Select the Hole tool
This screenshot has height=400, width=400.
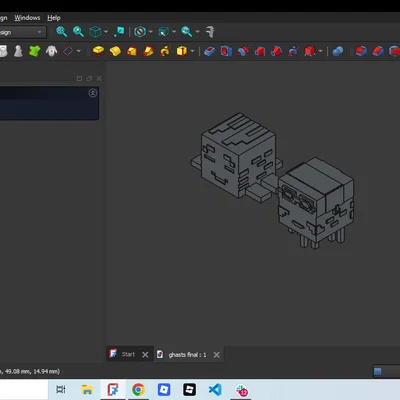click(x=226, y=51)
